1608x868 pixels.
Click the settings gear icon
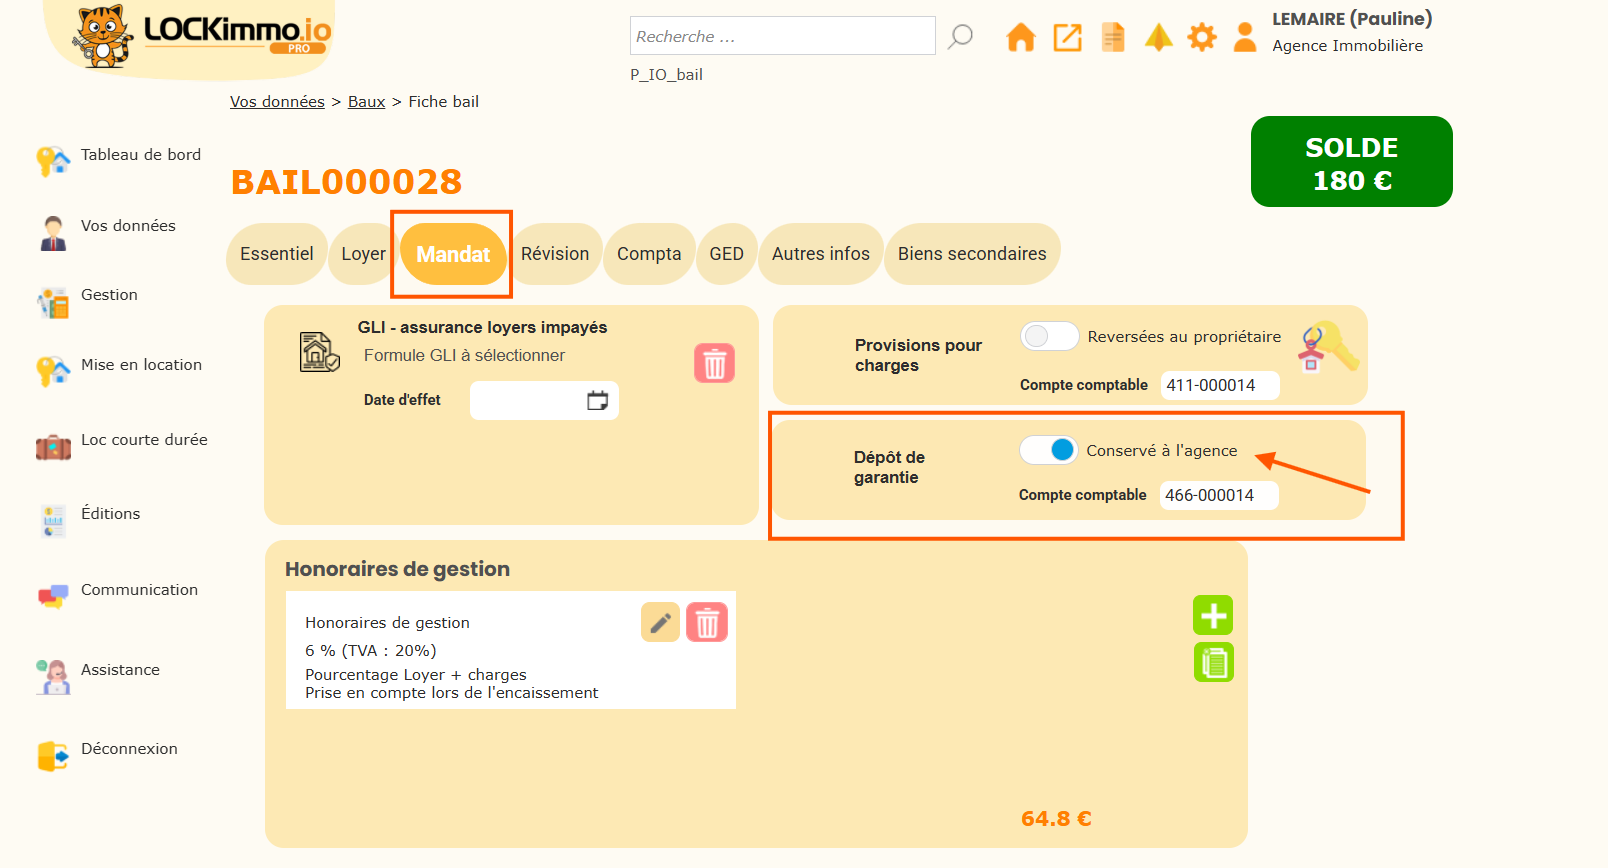click(1201, 38)
